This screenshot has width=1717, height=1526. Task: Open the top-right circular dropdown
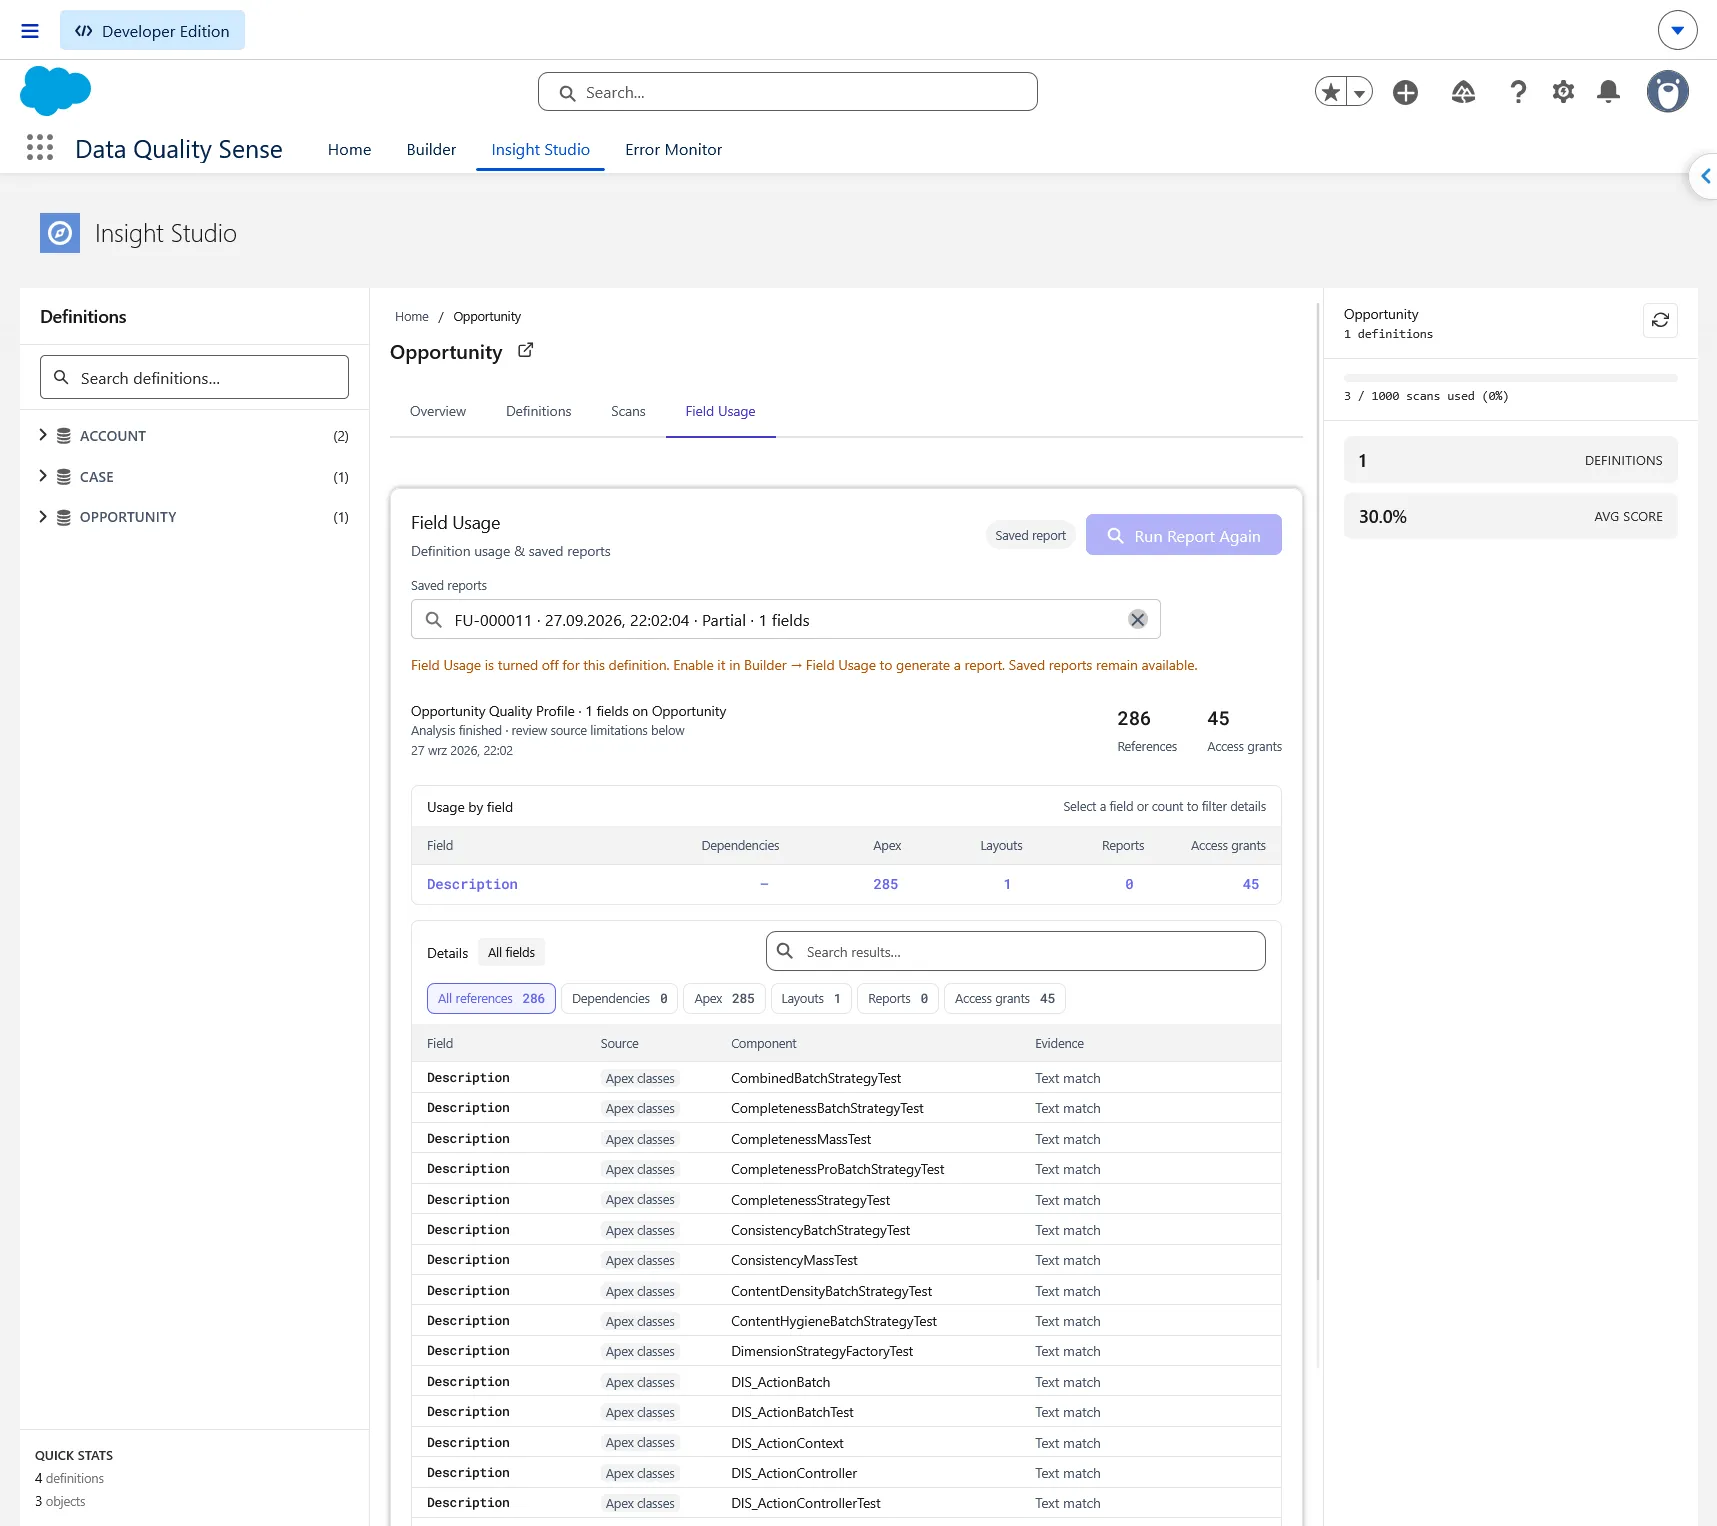(x=1678, y=30)
